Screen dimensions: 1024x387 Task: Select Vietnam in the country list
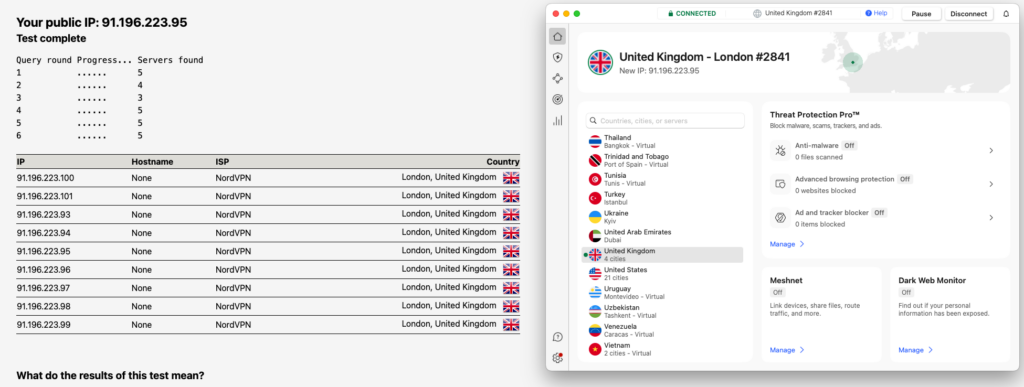pyautogui.click(x=662, y=349)
